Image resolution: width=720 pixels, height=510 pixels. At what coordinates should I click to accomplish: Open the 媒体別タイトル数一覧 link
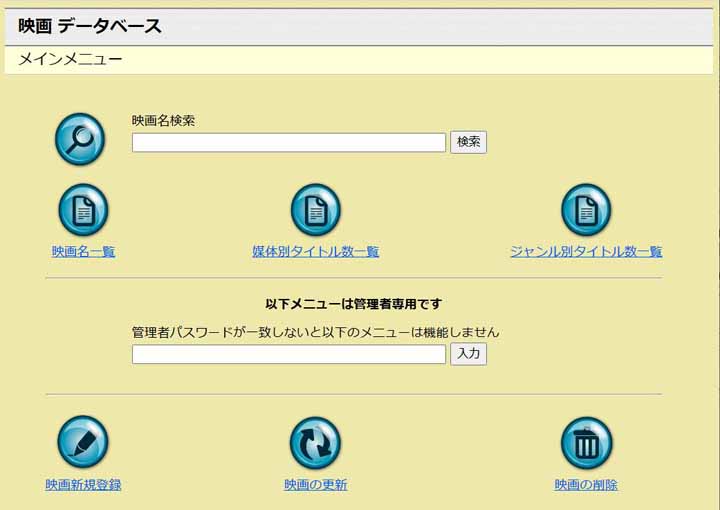click(x=316, y=252)
